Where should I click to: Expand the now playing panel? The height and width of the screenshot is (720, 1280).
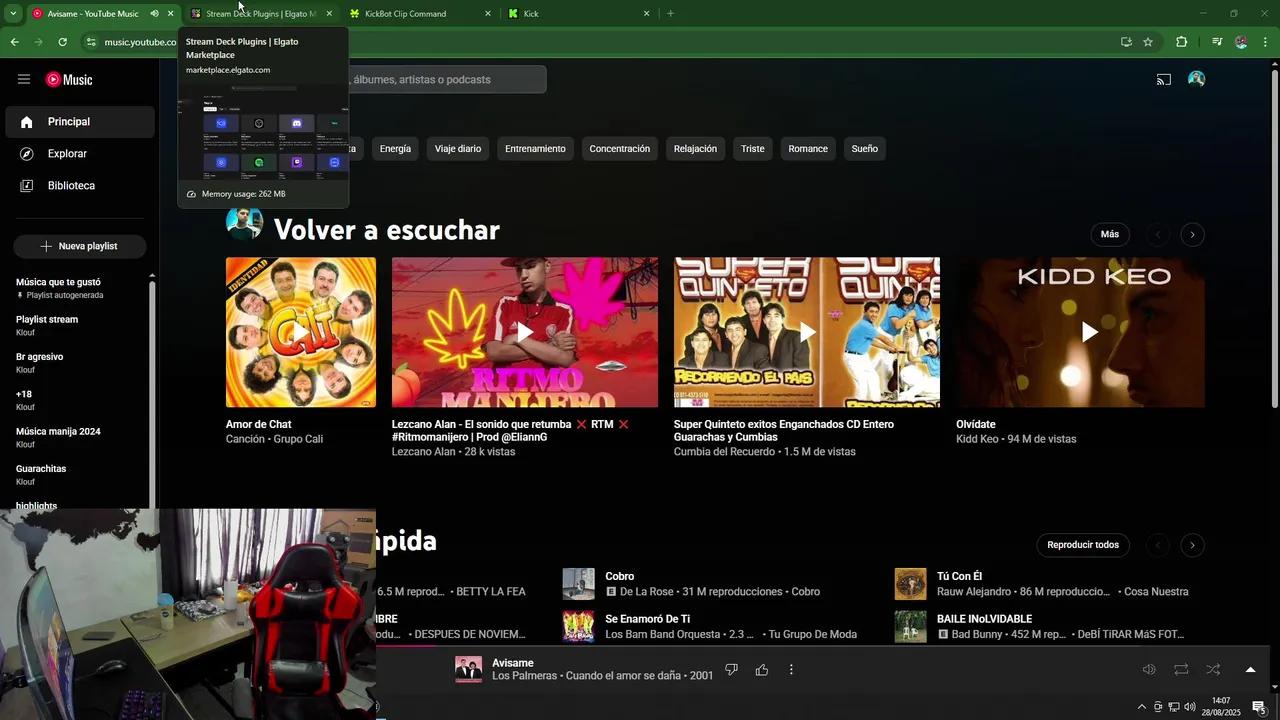[1250, 670]
